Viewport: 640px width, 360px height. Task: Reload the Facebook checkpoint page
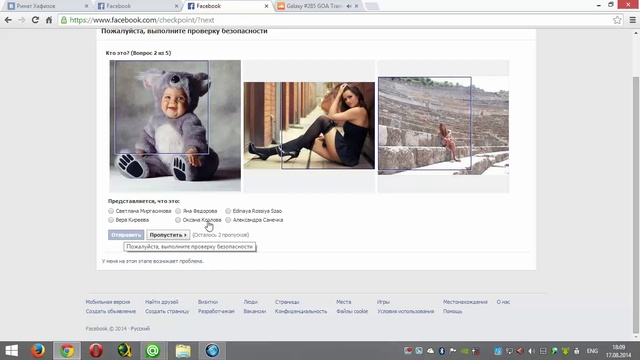coord(35,20)
